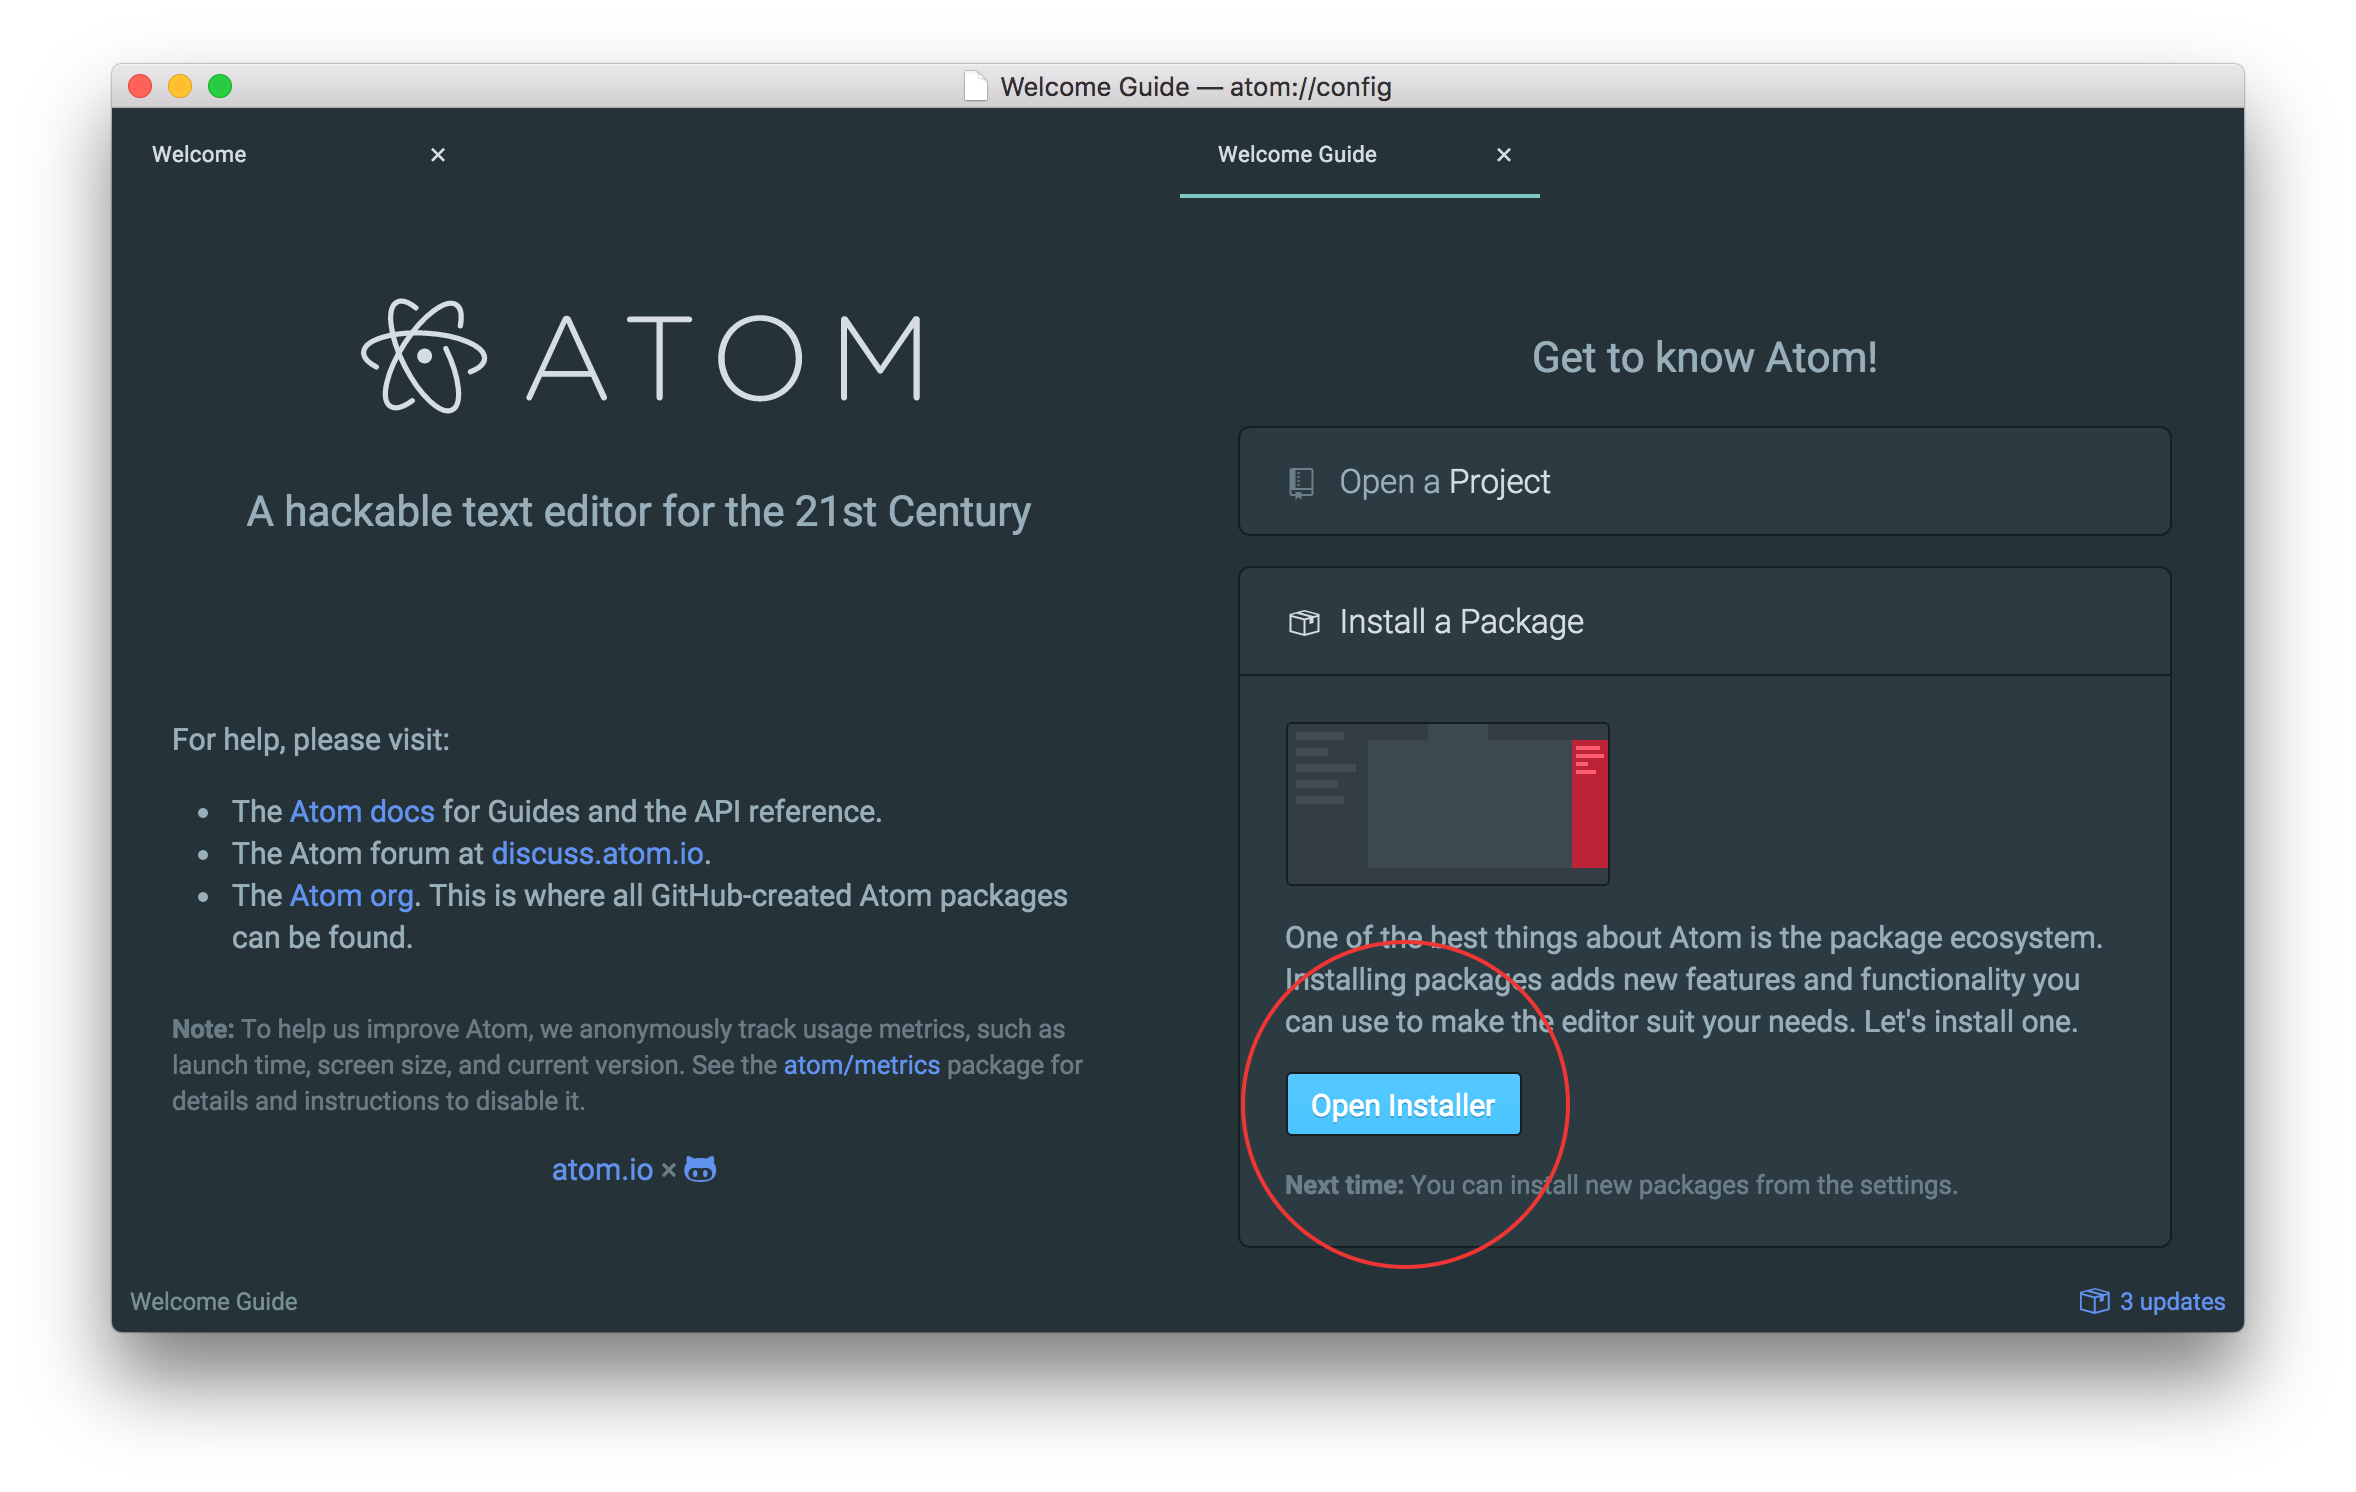The width and height of the screenshot is (2356, 1492).
Task: Select the Welcome Guide tab
Action: coord(1296,155)
